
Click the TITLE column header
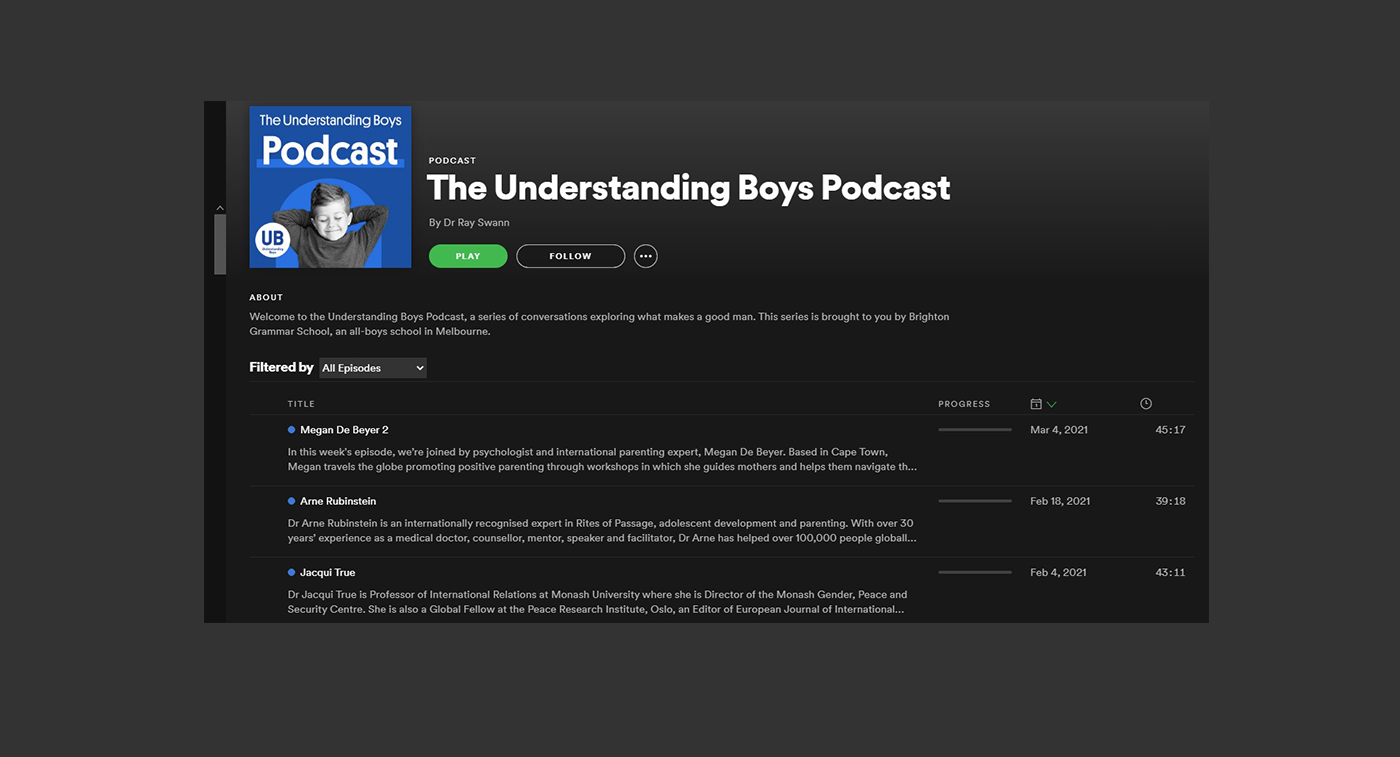[x=301, y=404]
